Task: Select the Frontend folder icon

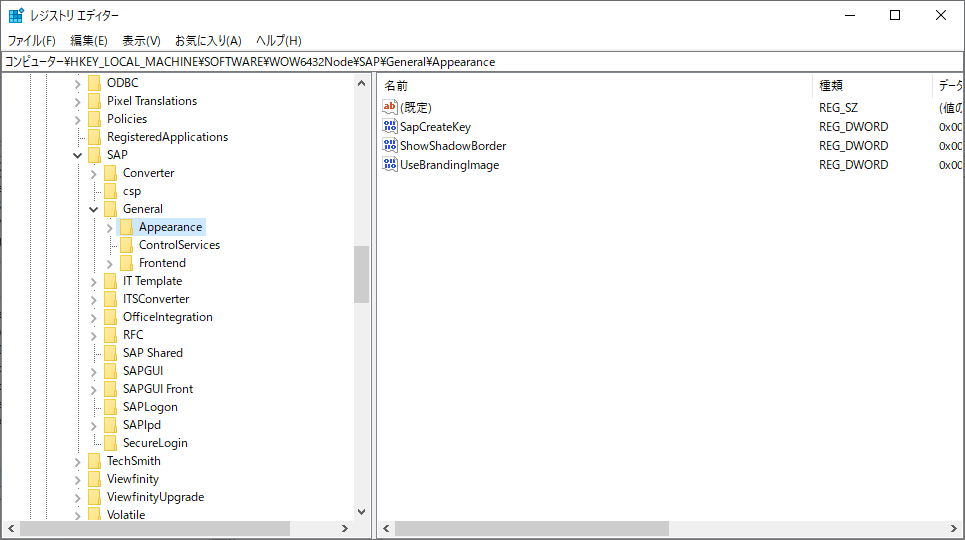Action: coord(126,262)
